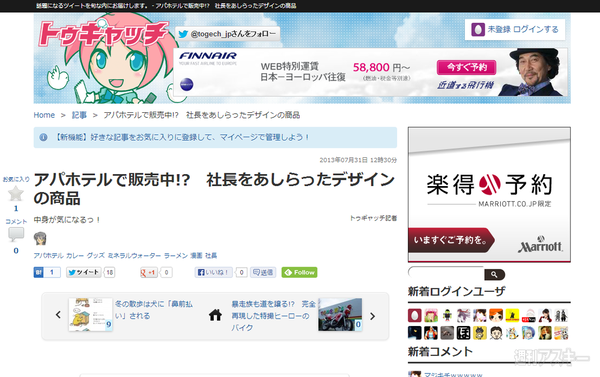Open the green Android robot avatar user
Screen dimensions: 600x377
(447, 315)
